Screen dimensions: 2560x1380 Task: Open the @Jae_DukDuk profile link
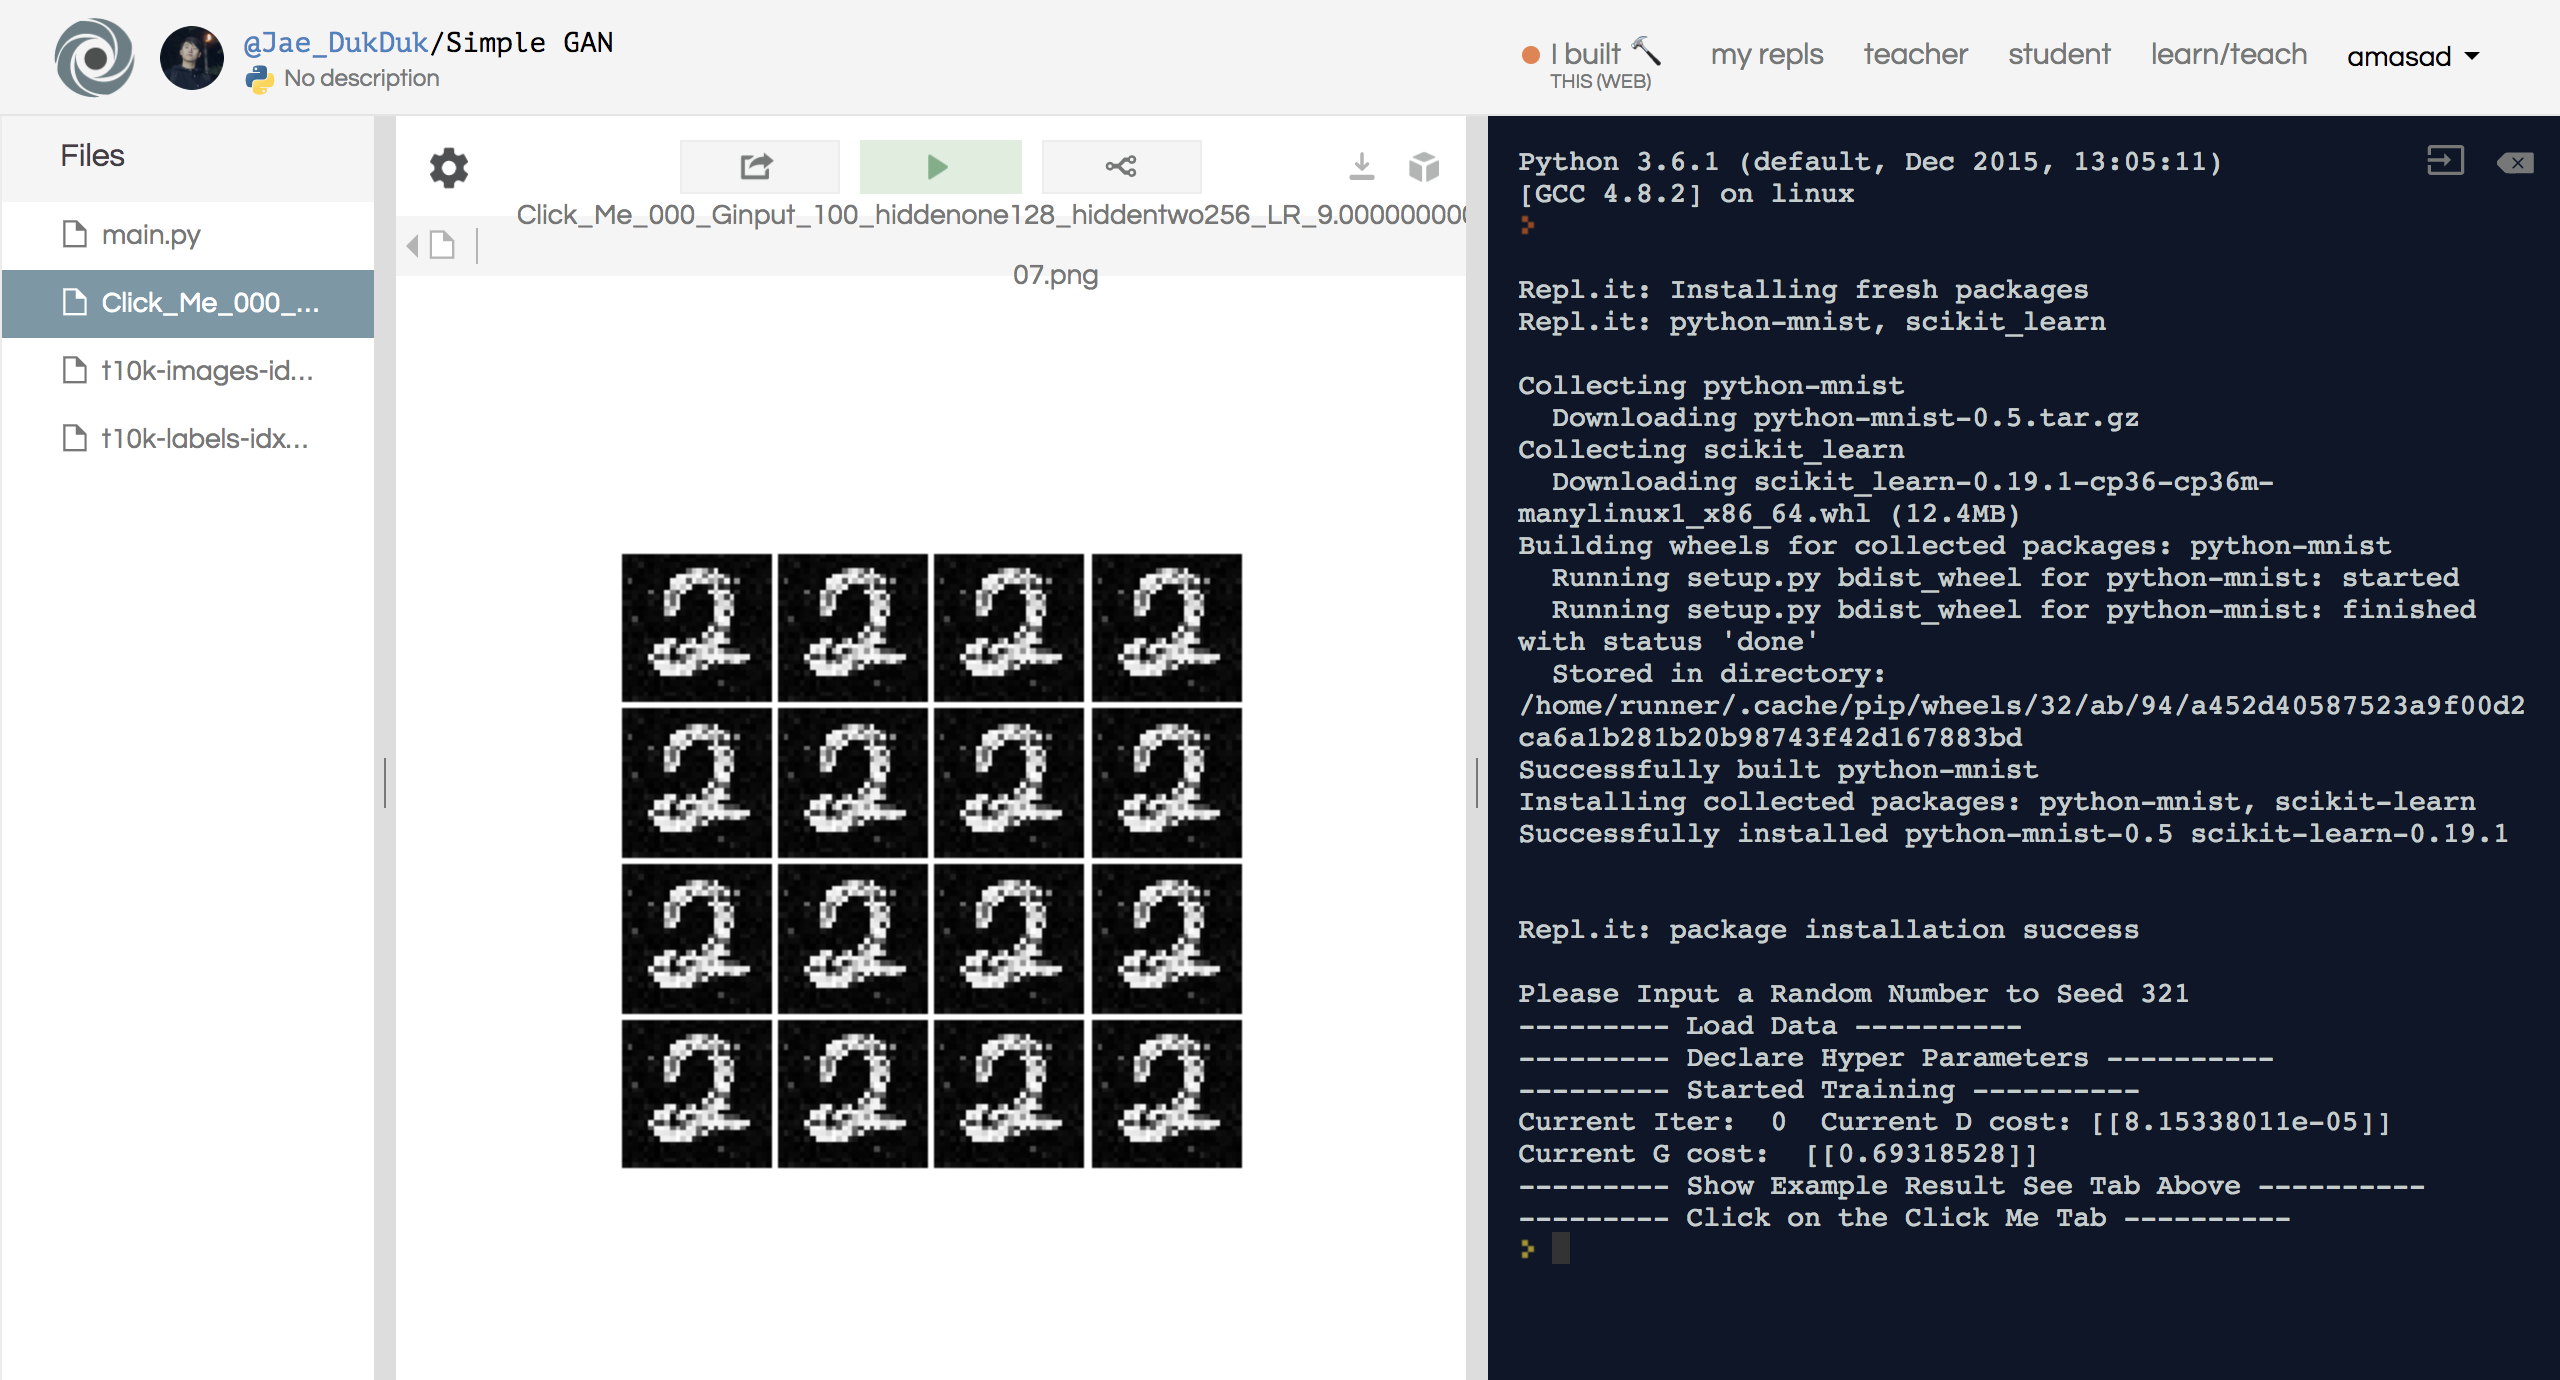[336, 42]
